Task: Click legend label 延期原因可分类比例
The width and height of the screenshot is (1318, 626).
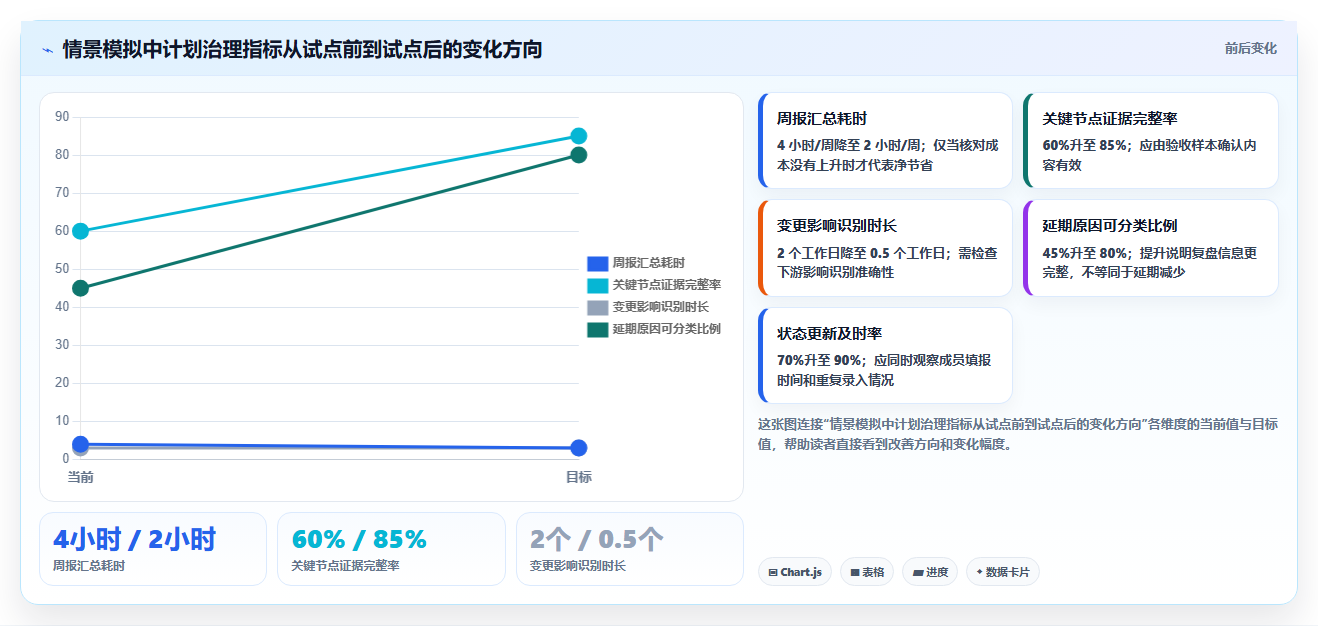Action: coord(666,329)
